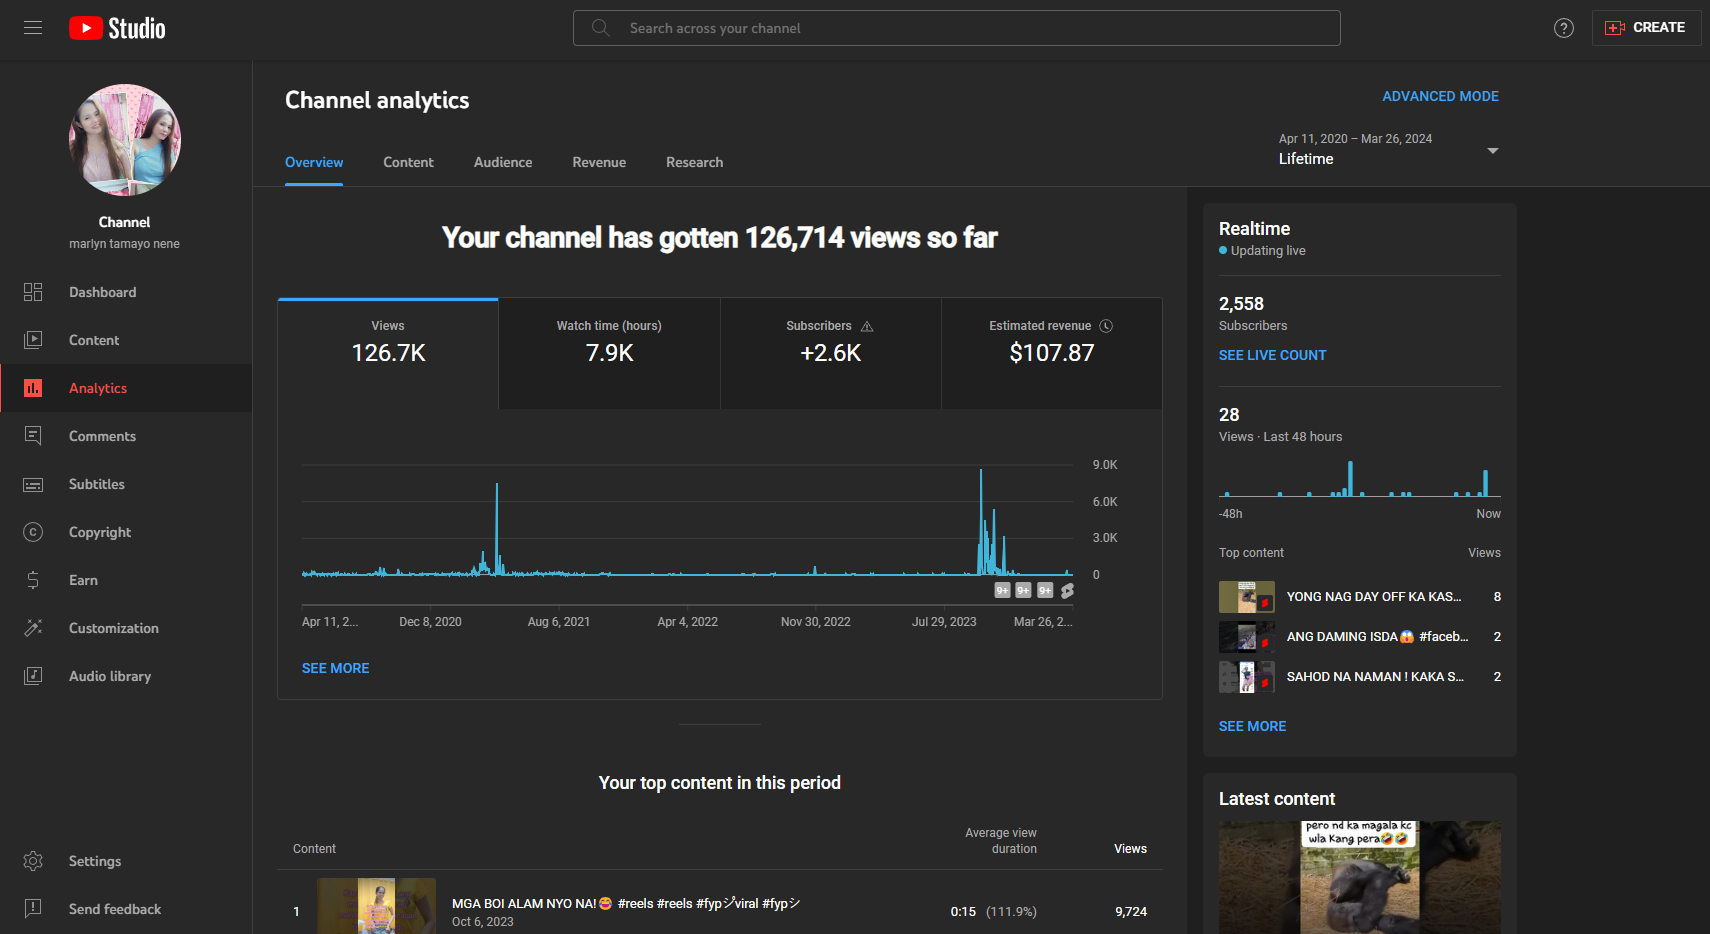The image size is (1710, 934).
Task: Open the help question mark icon
Action: pyautogui.click(x=1564, y=28)
